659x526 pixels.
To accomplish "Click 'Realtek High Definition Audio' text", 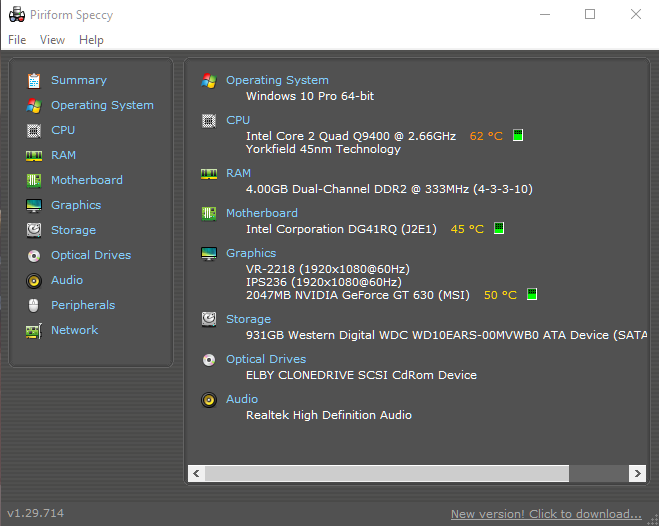I will (x=329, y=415).
